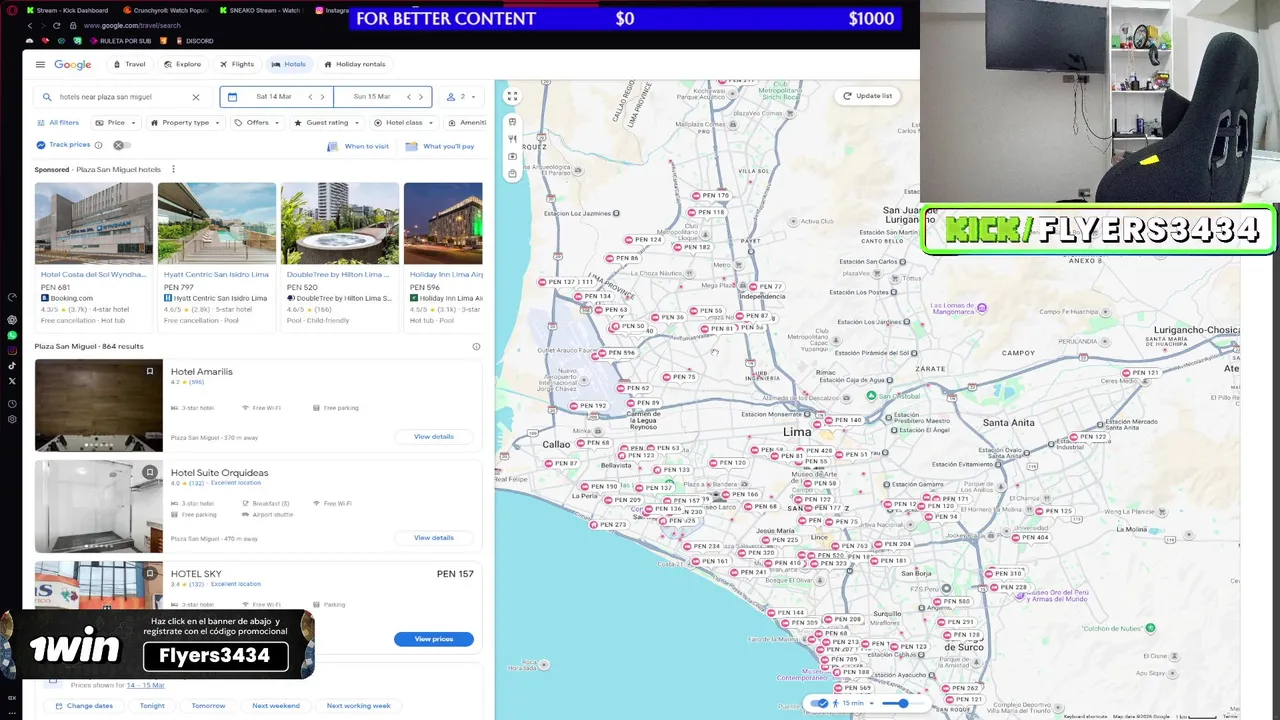Save Hotel Suite Orquideas bookmark icon
1280x720 pixels.
point(150,472)
